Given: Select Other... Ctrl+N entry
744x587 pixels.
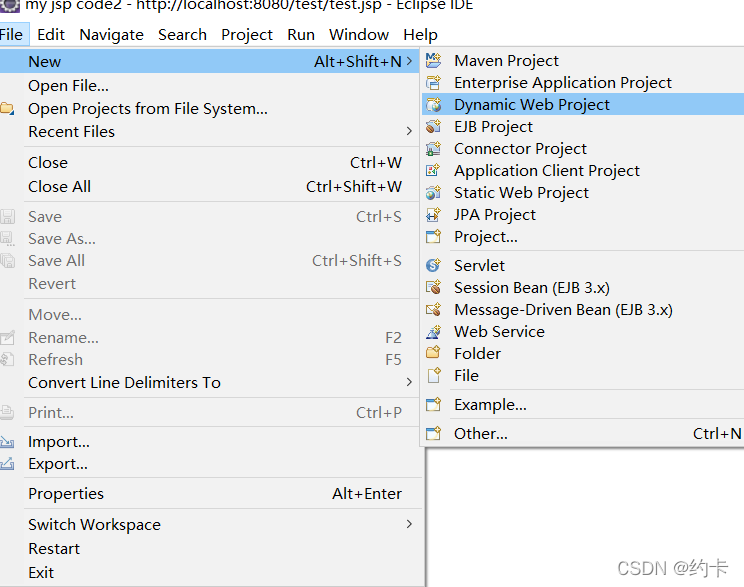Looking at the screenshot, I should [x=583, y=433].
